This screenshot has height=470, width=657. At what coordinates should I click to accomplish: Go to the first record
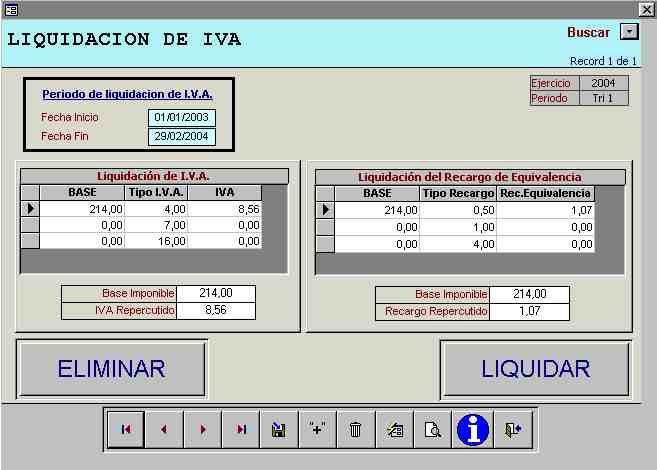point(126,429)
